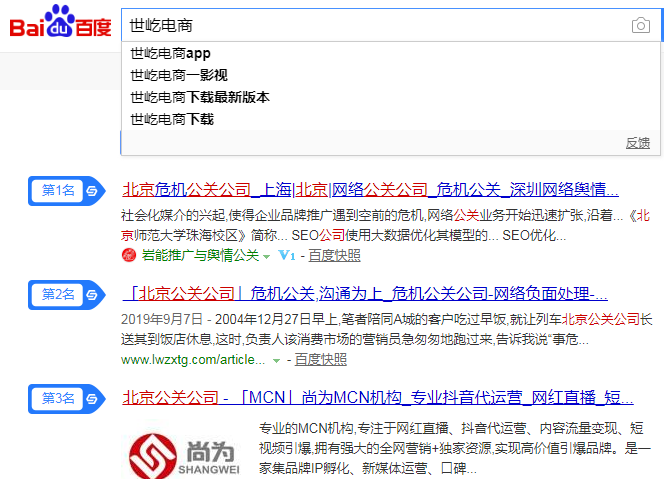The height and width of the screenshot is (479, 664).
Task: Select suggestion 世屹电商一影视
Action: 390,75
